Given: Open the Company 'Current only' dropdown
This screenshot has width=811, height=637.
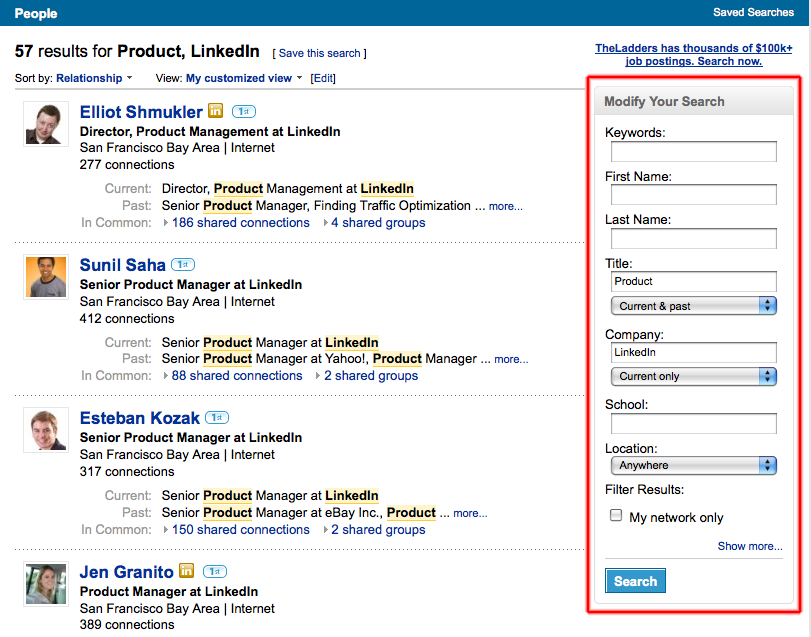Looking at the screenshot, I should click(x=693, y=376).
